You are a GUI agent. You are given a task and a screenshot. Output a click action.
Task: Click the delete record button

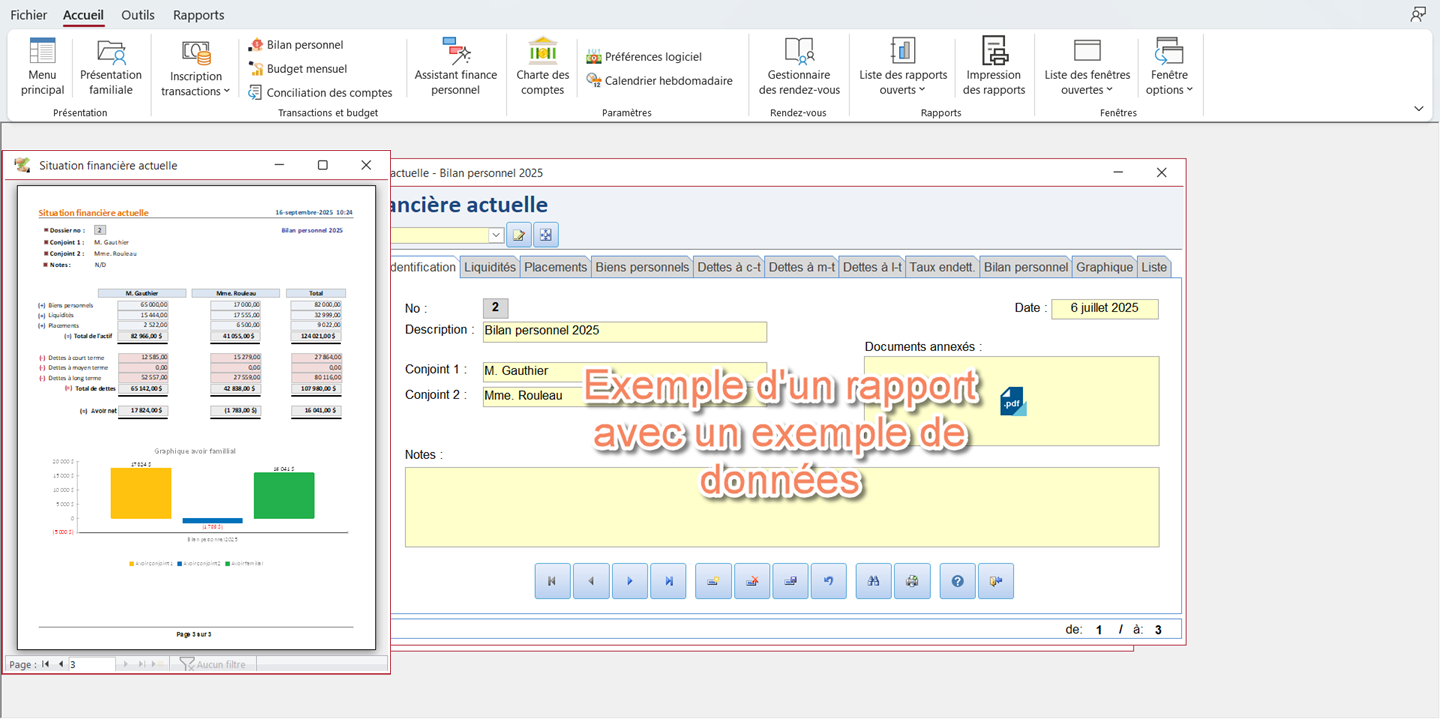[752, 581]
